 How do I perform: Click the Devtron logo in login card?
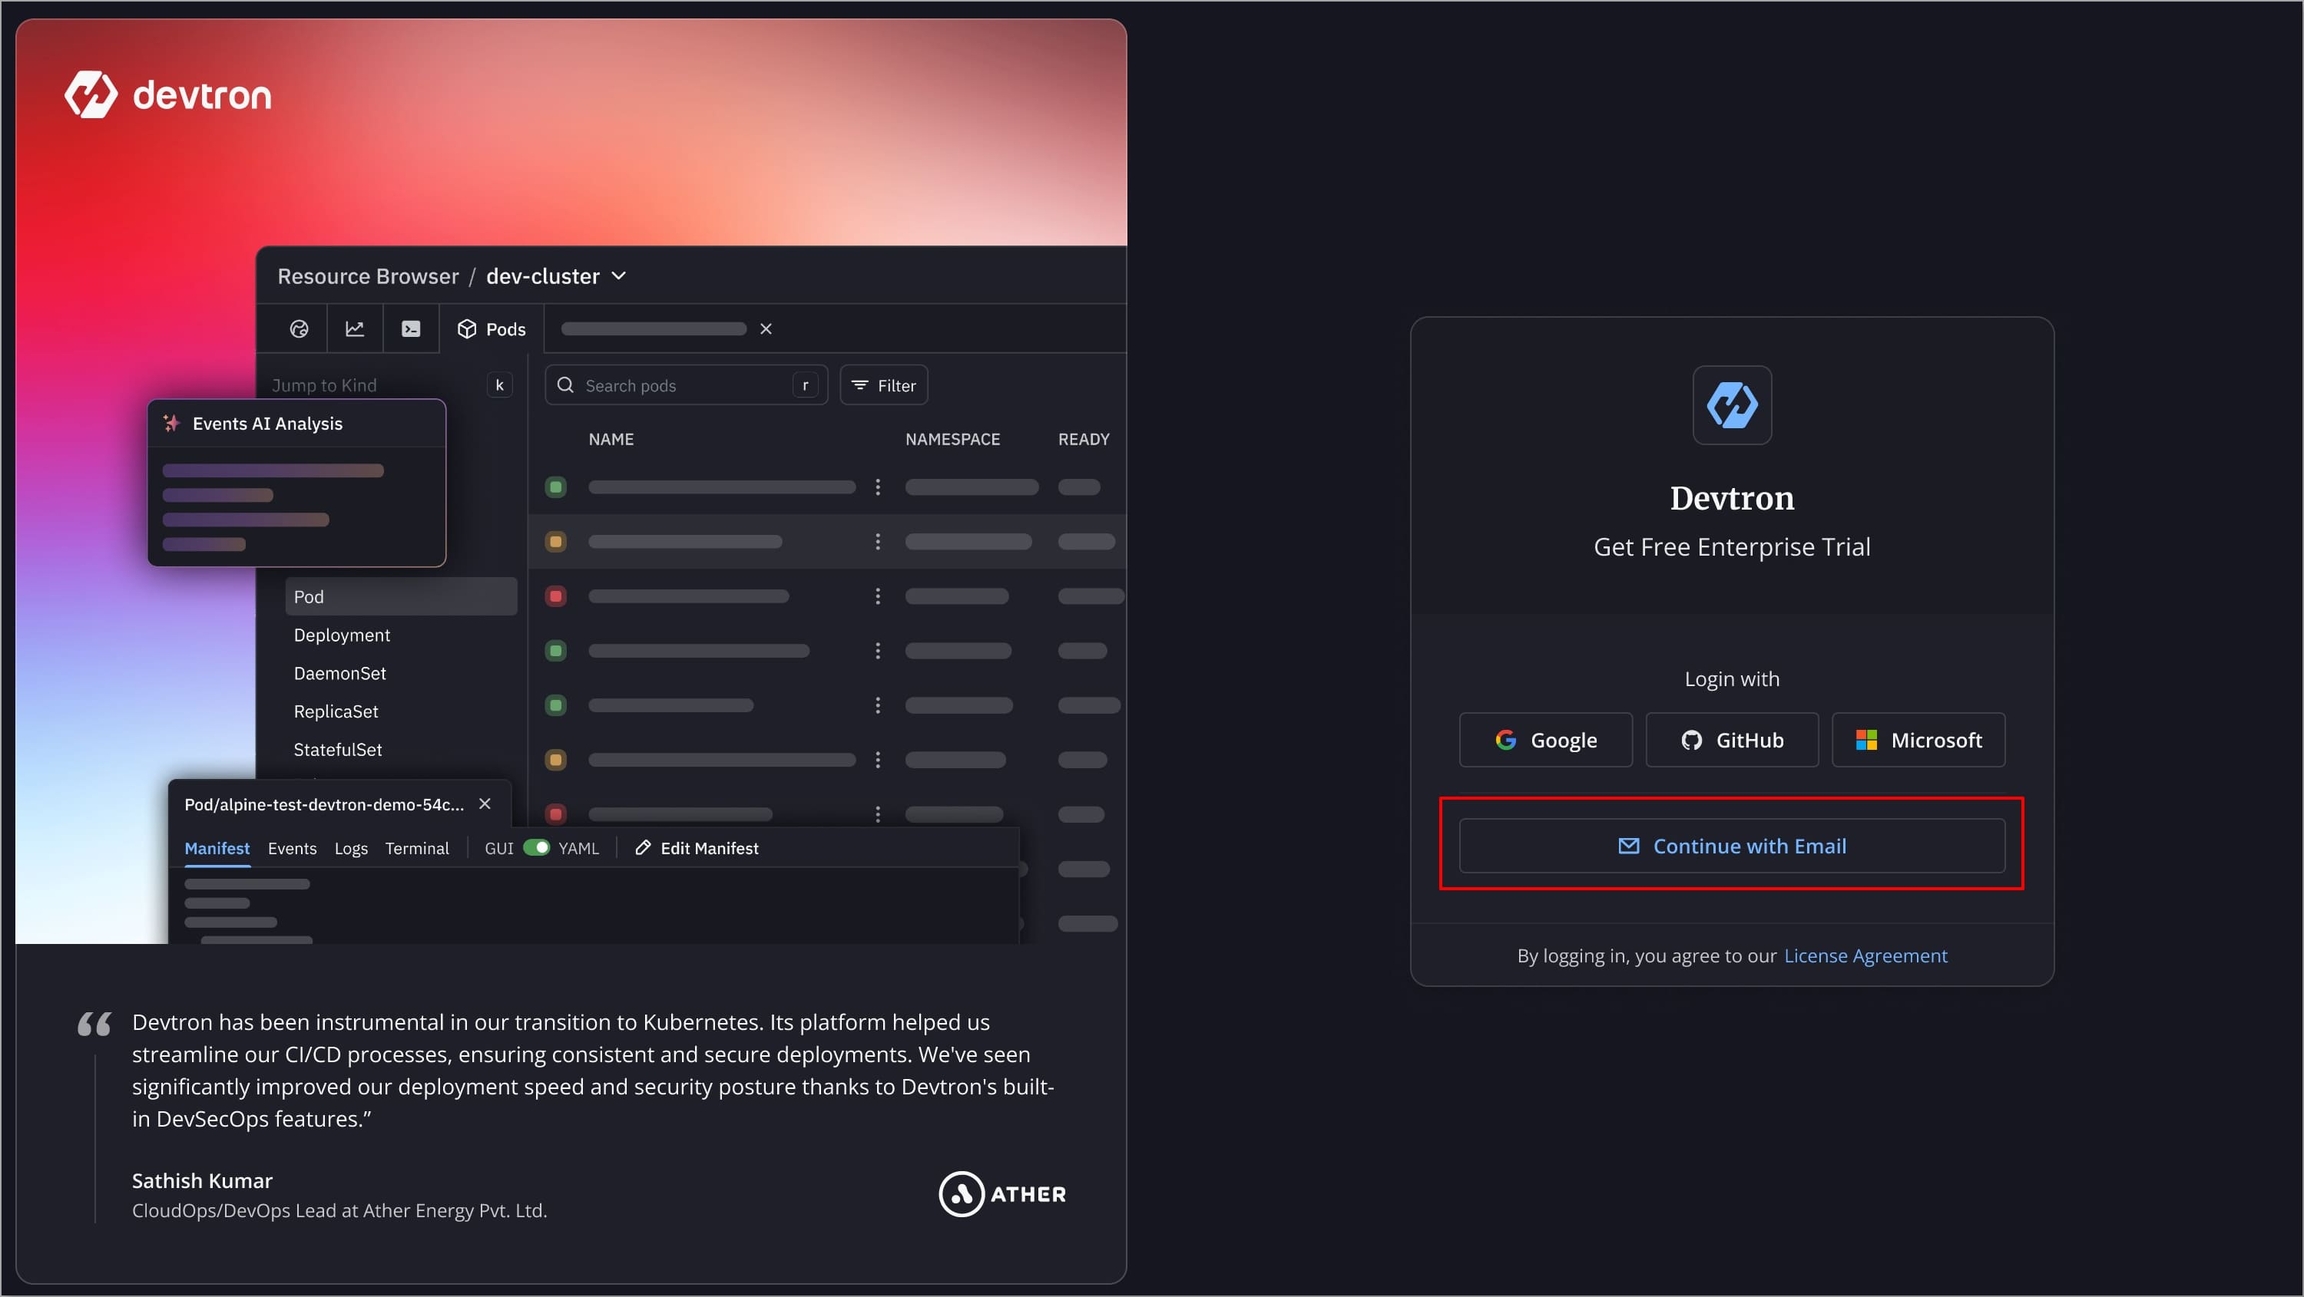[1732, 405]
